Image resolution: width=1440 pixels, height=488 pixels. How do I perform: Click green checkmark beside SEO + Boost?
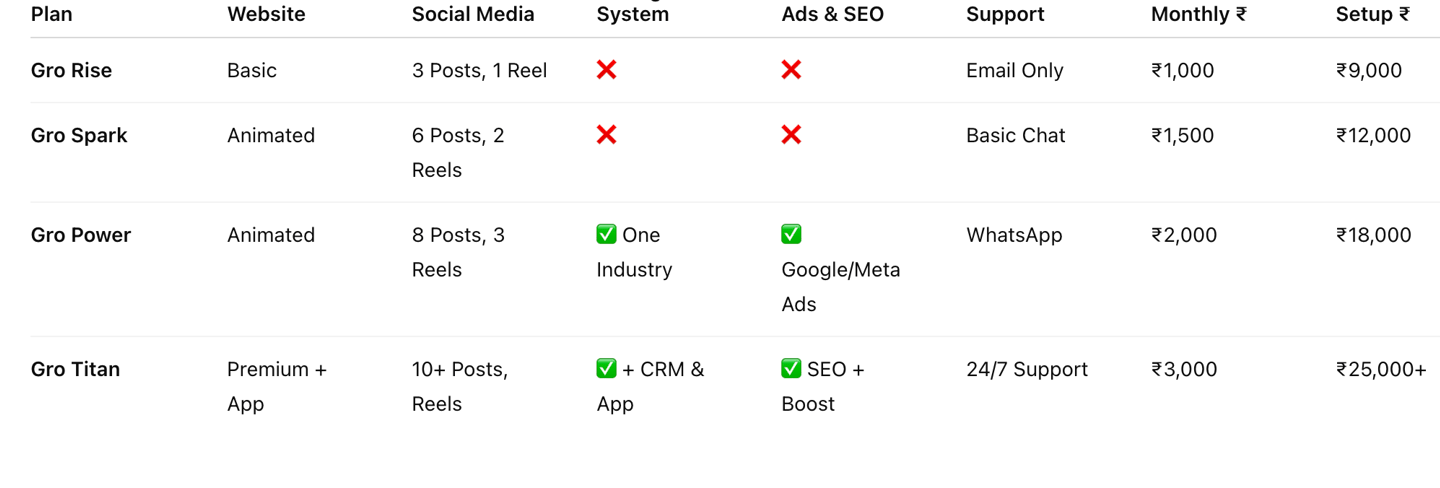point(791,368)
